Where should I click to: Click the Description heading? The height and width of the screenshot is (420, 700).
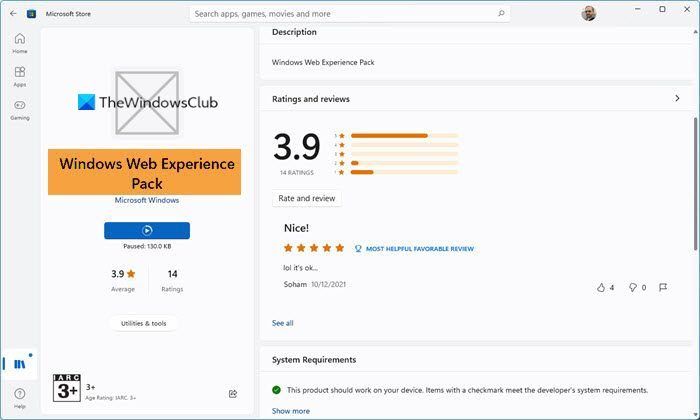click(294, 32)
